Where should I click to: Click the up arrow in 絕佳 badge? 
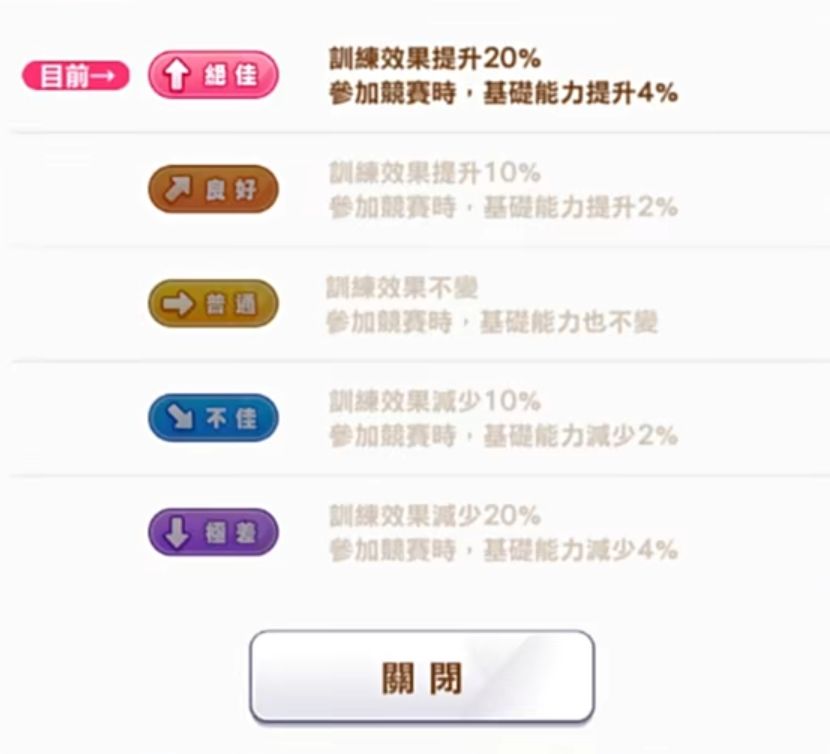click(x=176, y=76)
